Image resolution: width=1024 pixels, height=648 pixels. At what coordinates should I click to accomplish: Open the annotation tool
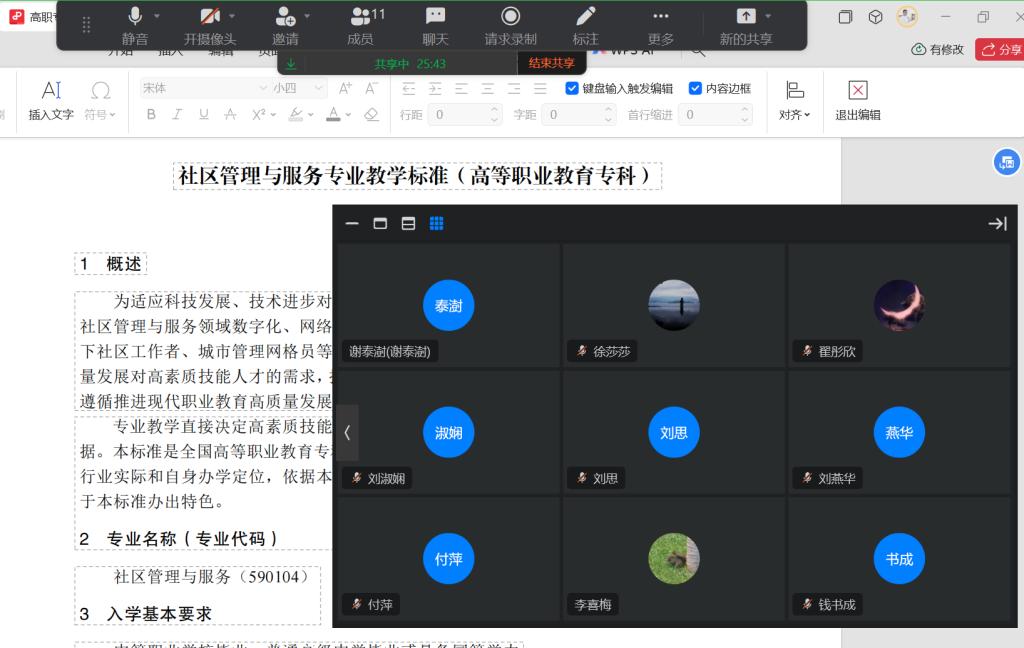click(586, 25)
